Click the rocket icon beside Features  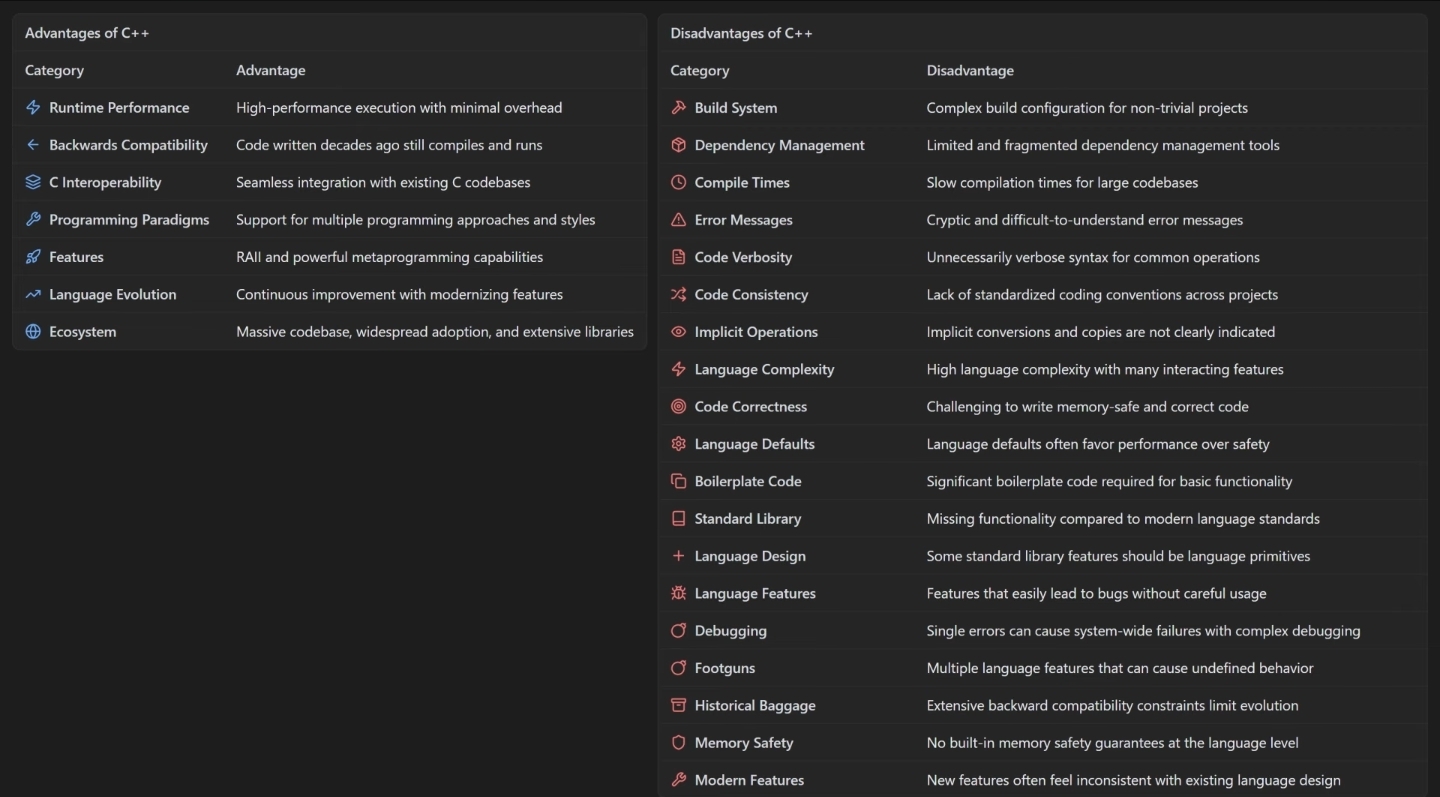click(x=33, y=257)
